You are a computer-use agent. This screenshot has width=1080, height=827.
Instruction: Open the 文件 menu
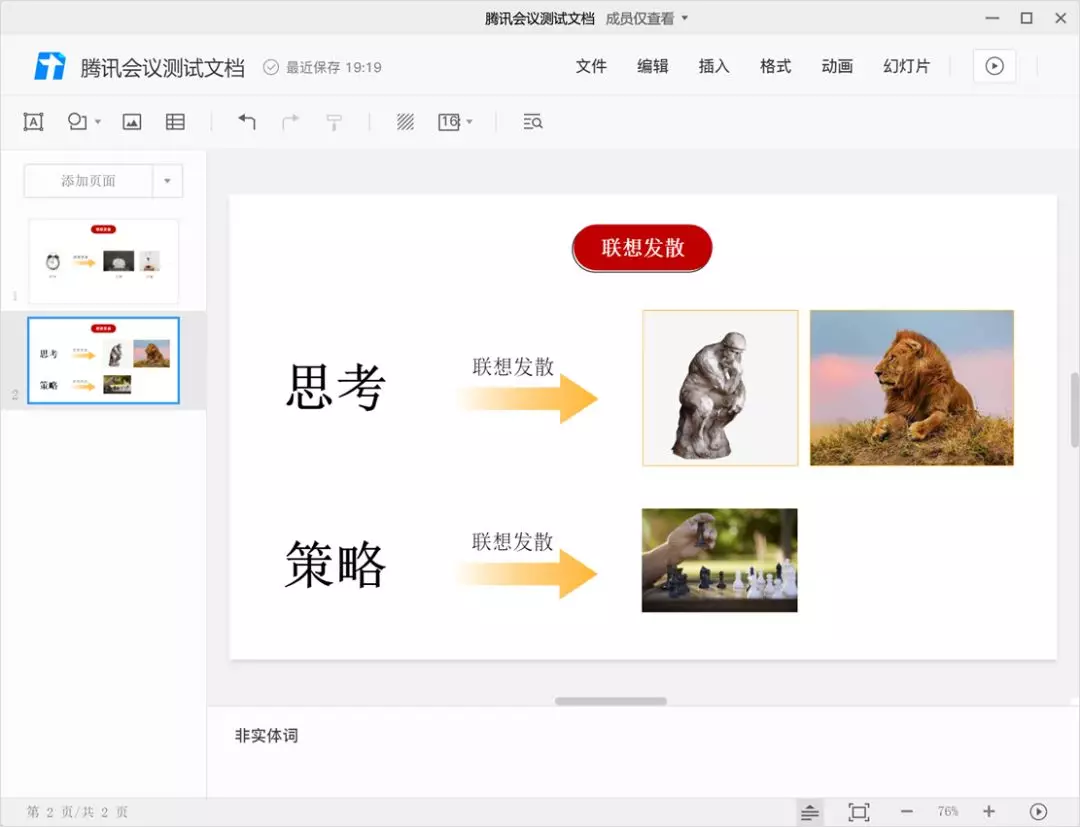coord(591,66)
